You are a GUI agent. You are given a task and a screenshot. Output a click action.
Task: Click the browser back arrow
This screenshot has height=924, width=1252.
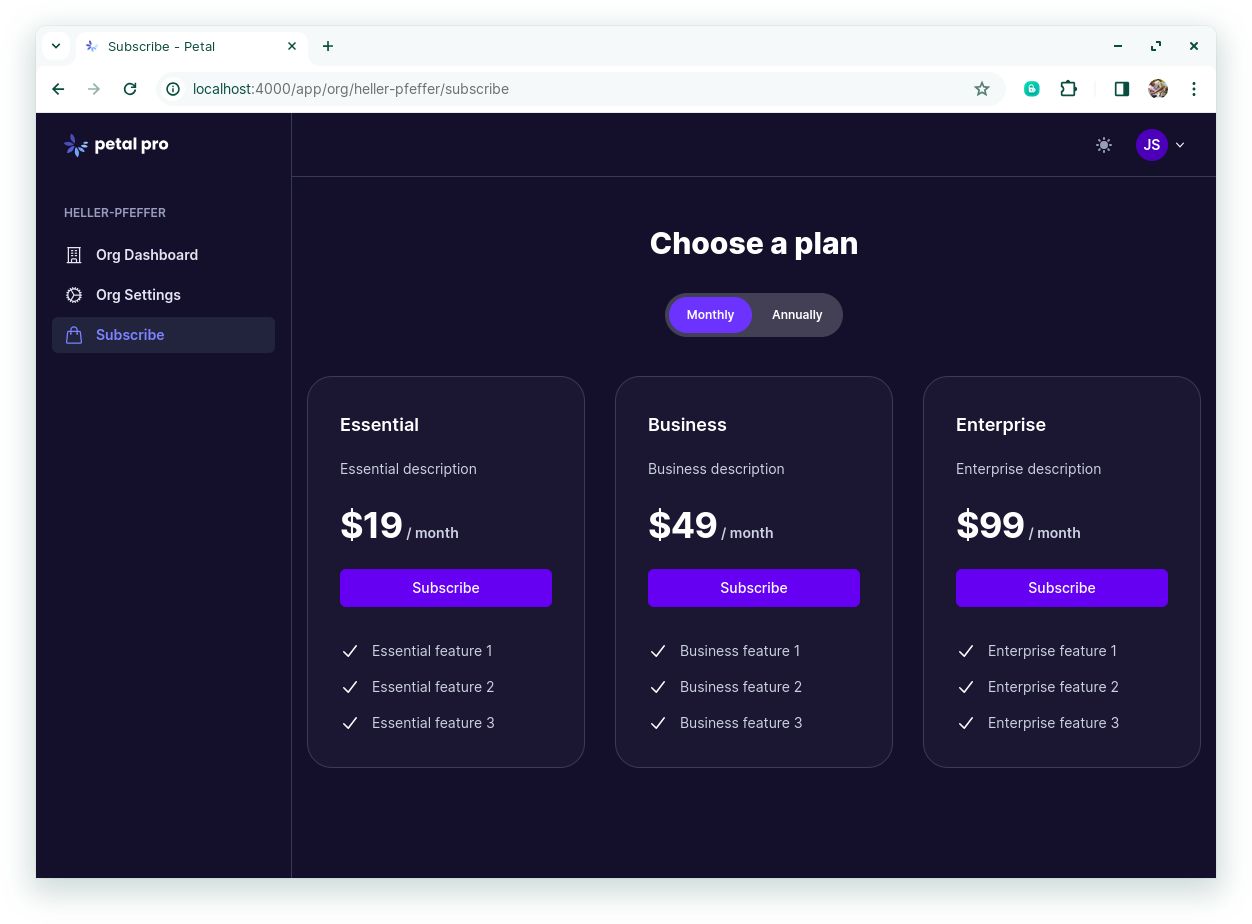[x=58, y=89]
